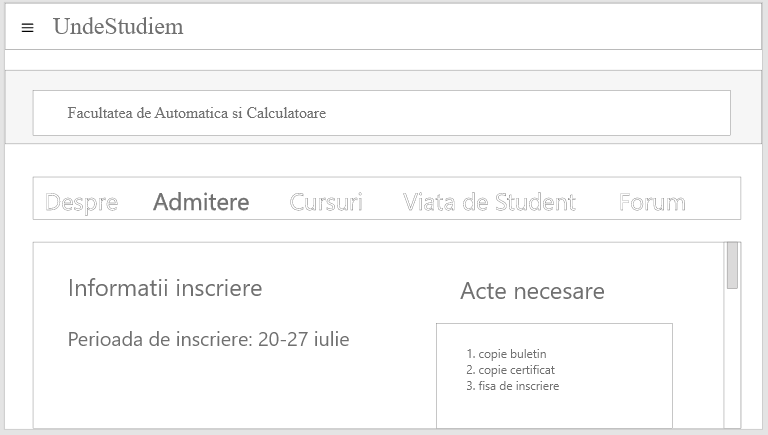Click the Acte necesare heading

532,292
